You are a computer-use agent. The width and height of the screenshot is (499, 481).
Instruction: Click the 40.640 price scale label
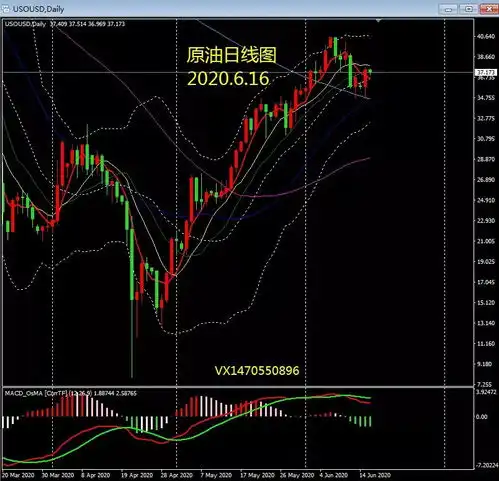pyautogui.click(x=486, y=36)
